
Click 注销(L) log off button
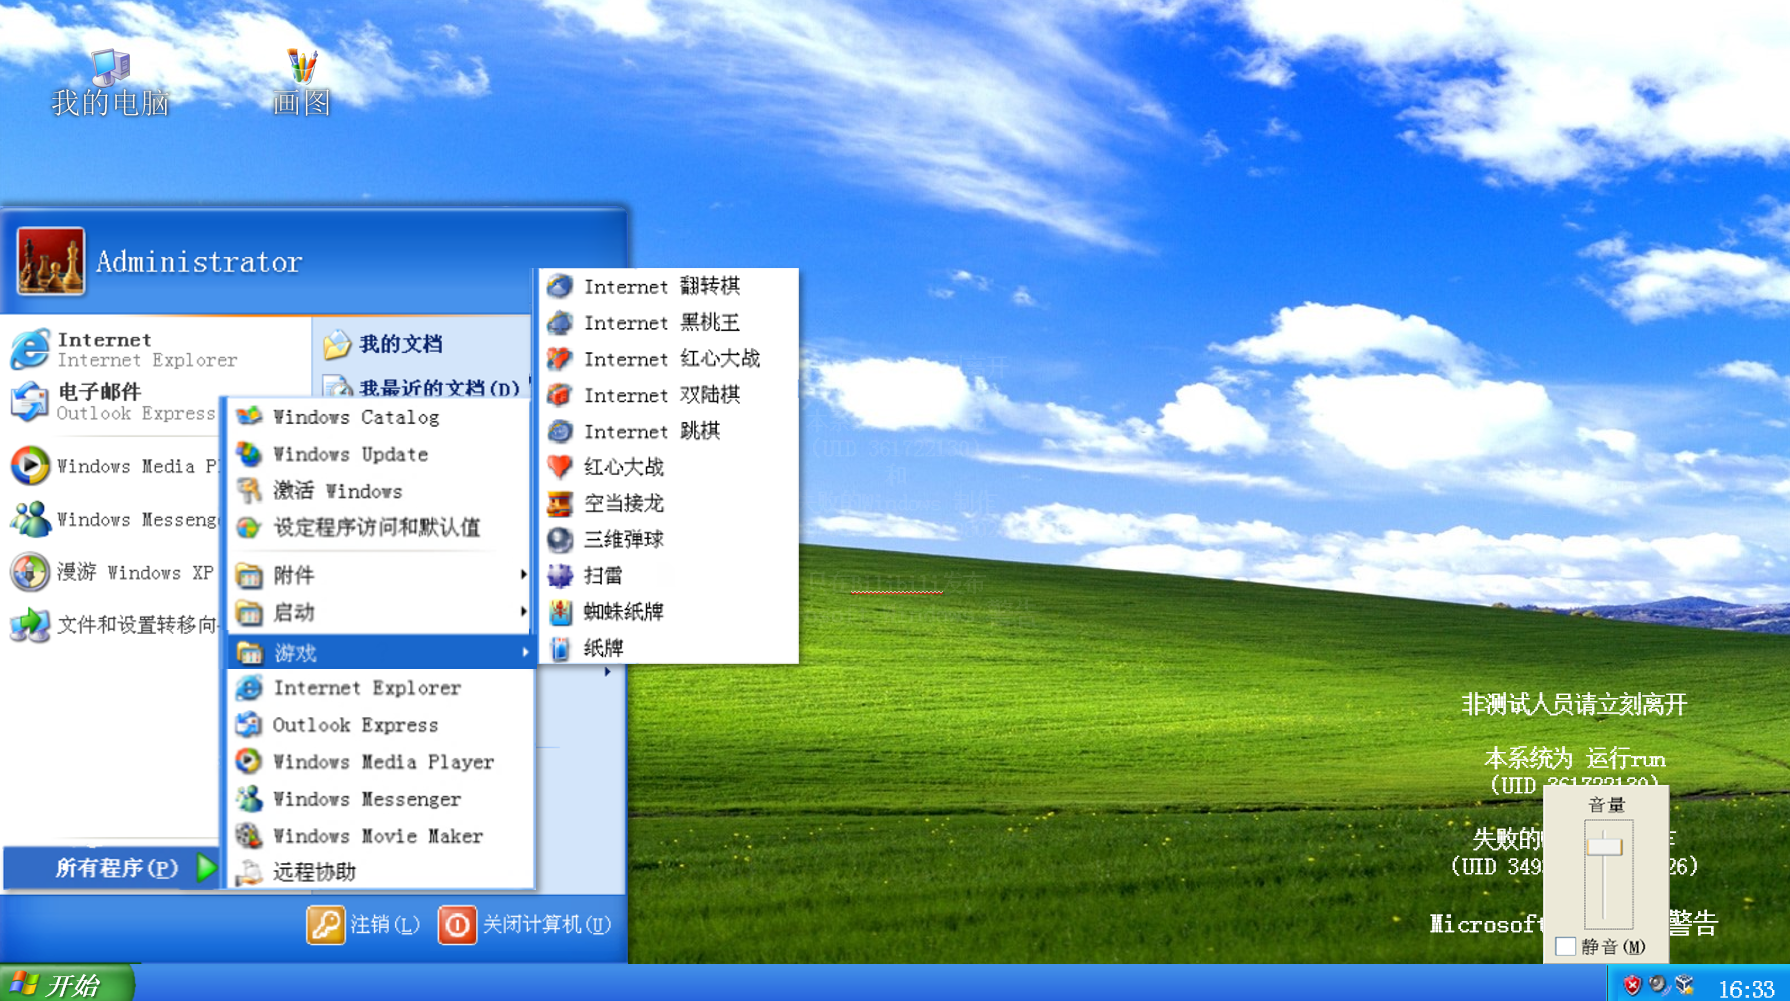[x=364, y=925]
